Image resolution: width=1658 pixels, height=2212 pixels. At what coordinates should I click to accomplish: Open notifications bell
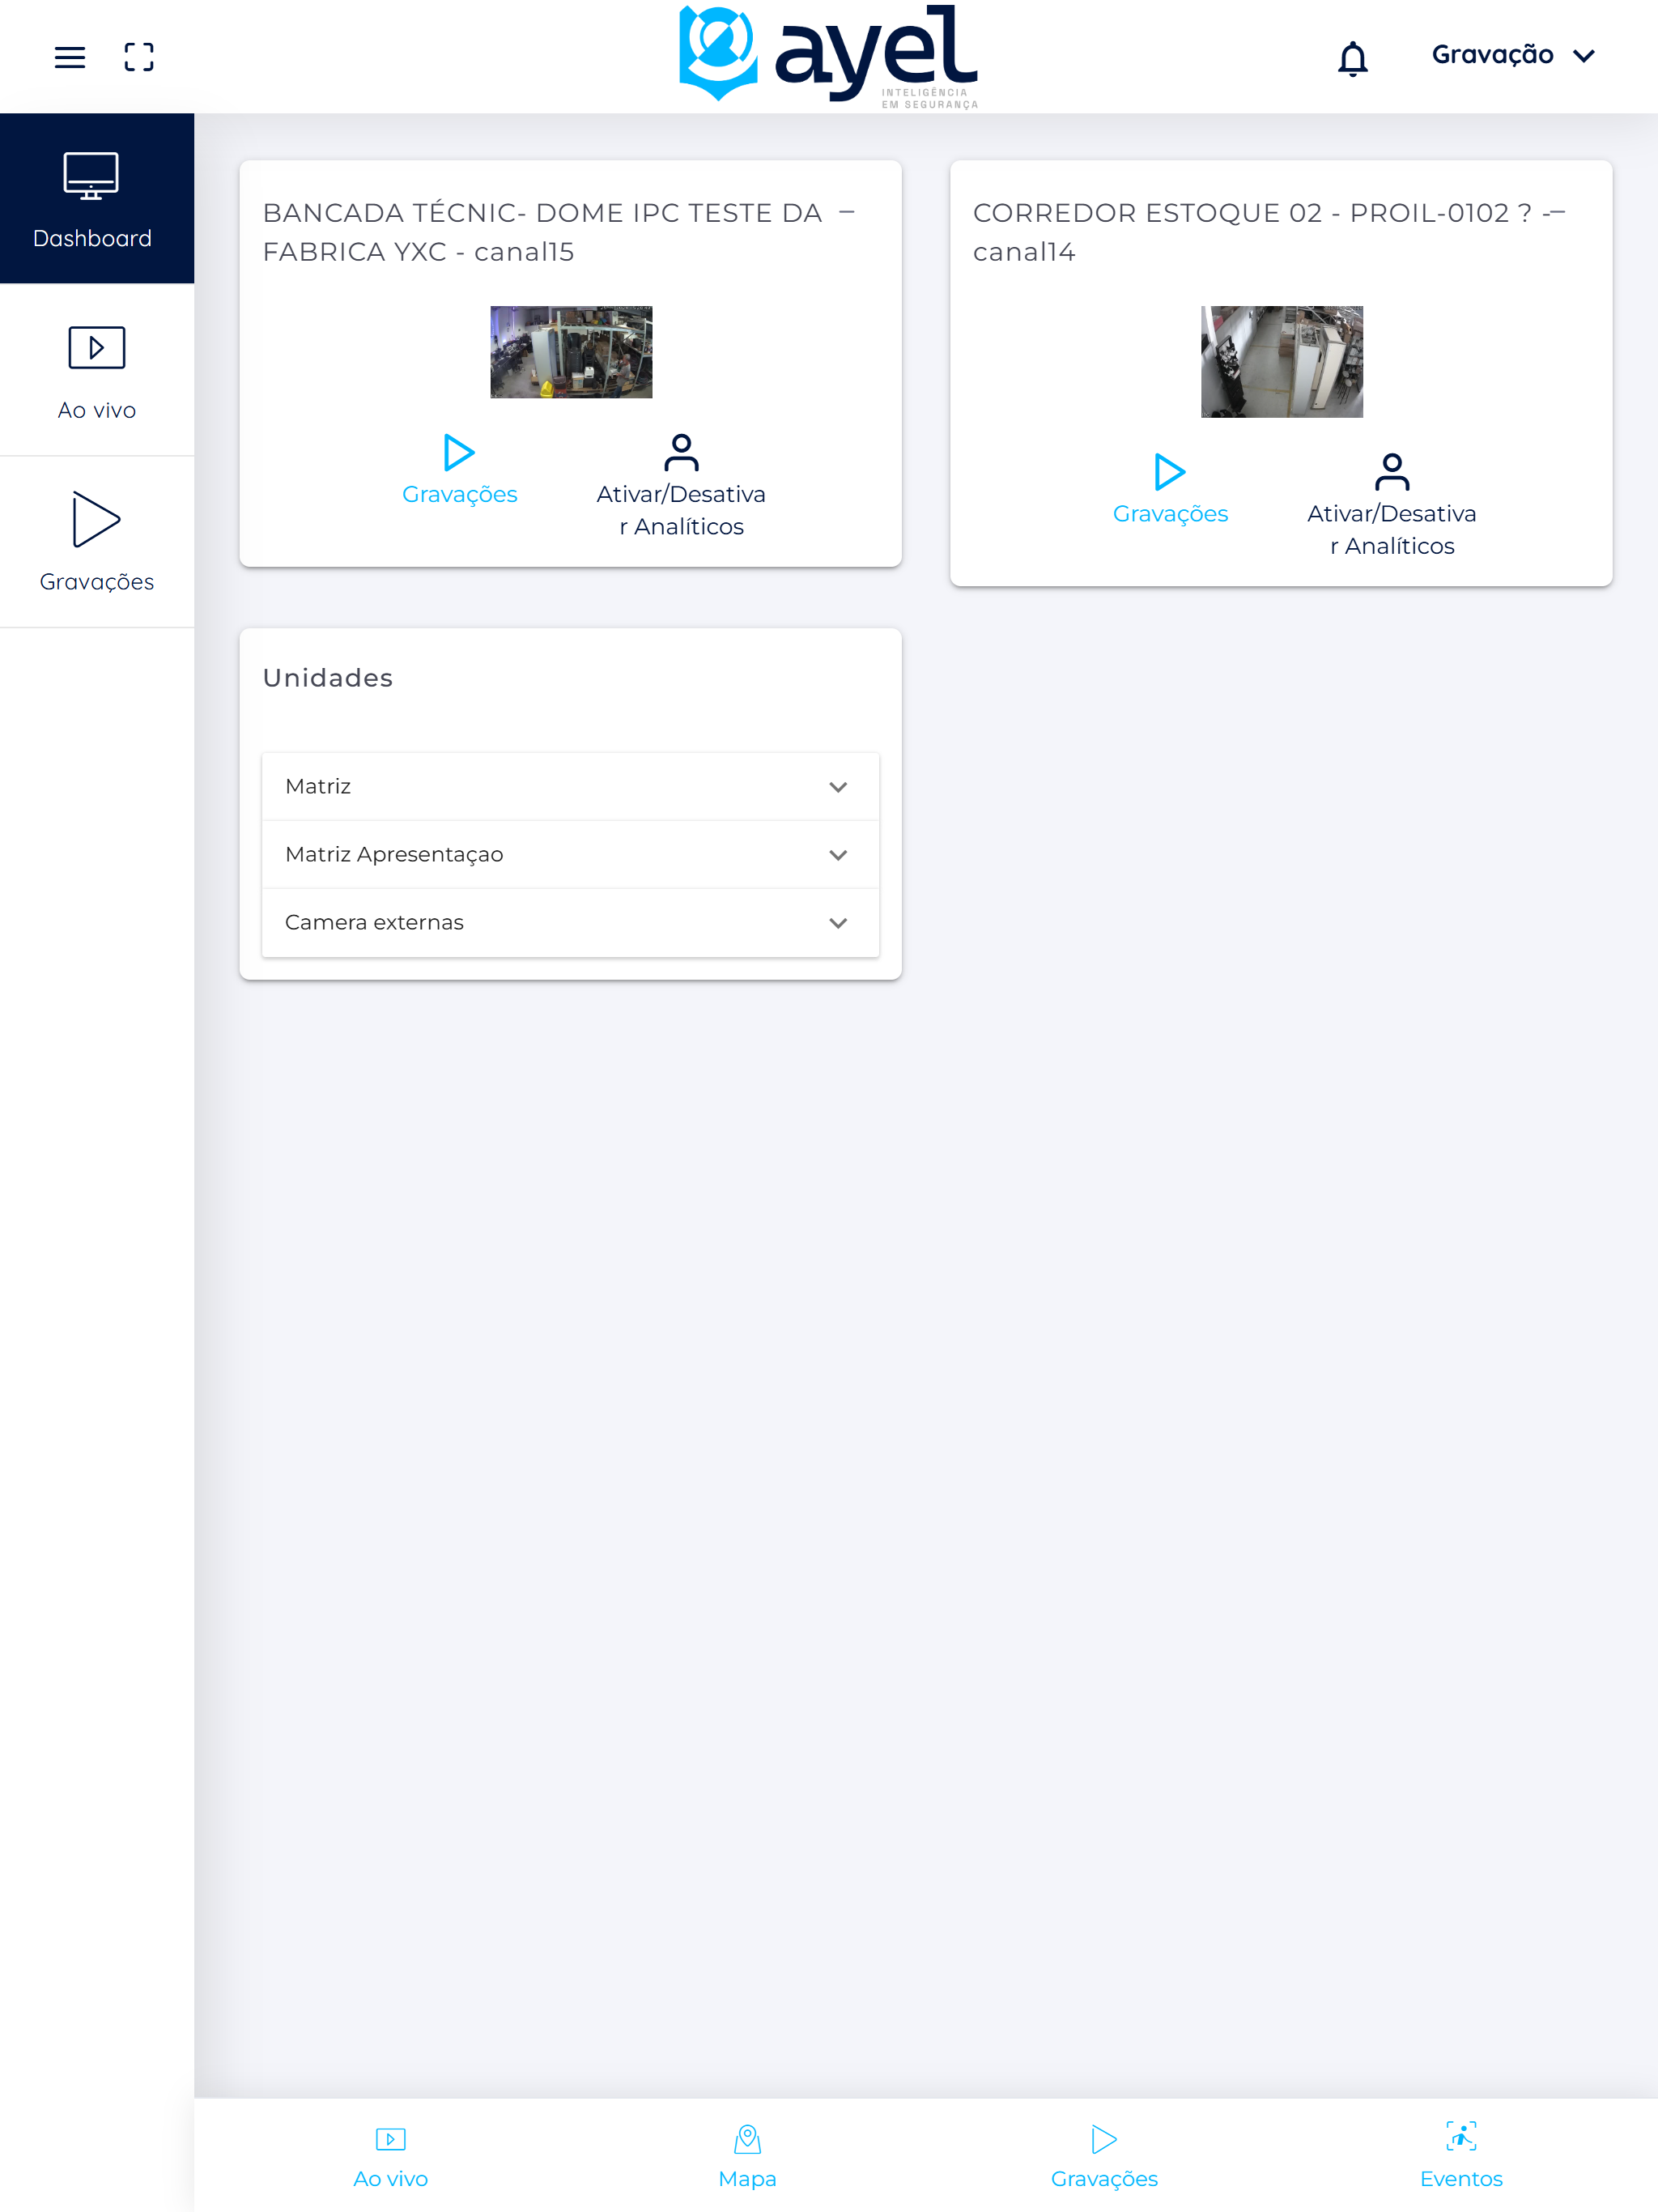tap(1352, 58)
